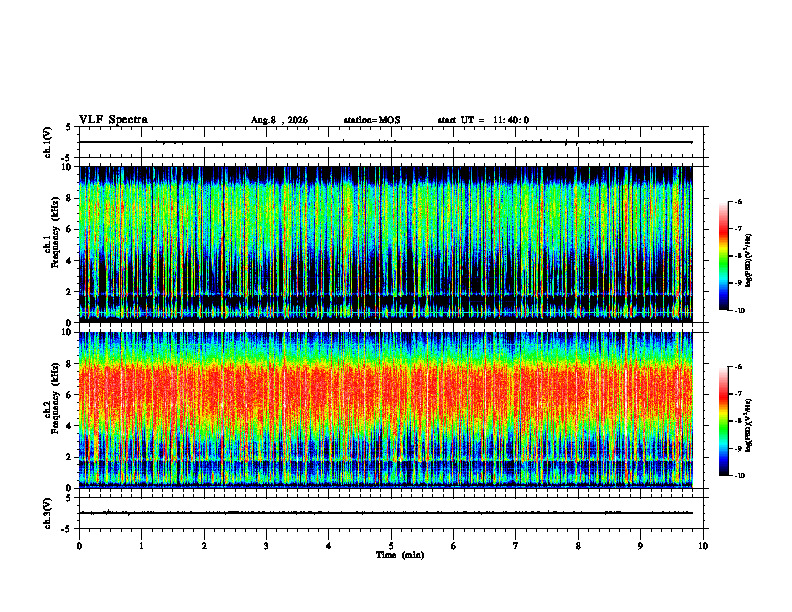Screen dimensions: 792x612
Task: Click the ch.2 frequency axis tick "8"
Action: [70, 364]
